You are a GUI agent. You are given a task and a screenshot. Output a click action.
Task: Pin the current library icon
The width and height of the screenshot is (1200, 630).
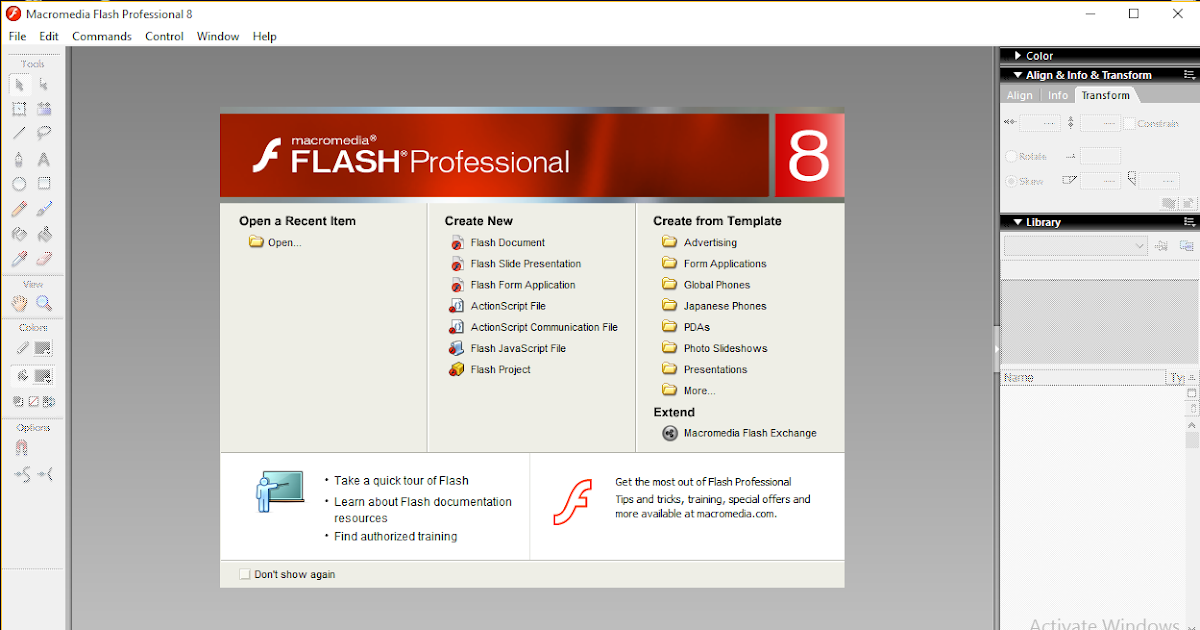click(1162, 245)
